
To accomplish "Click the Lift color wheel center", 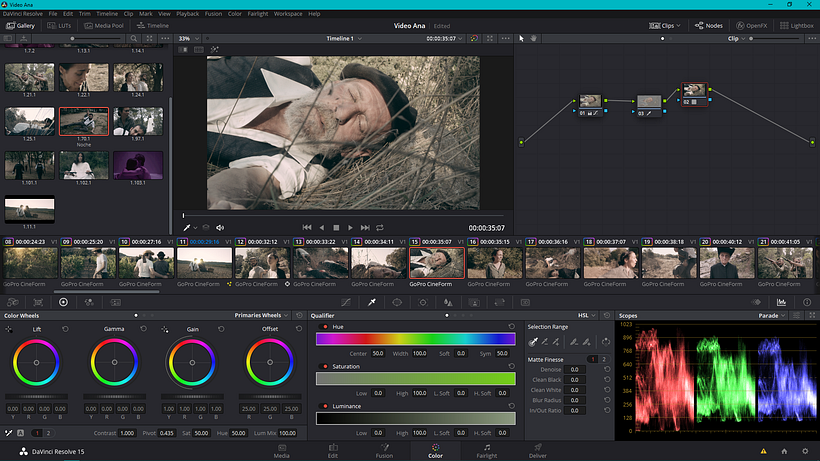I will click(36, 362).
